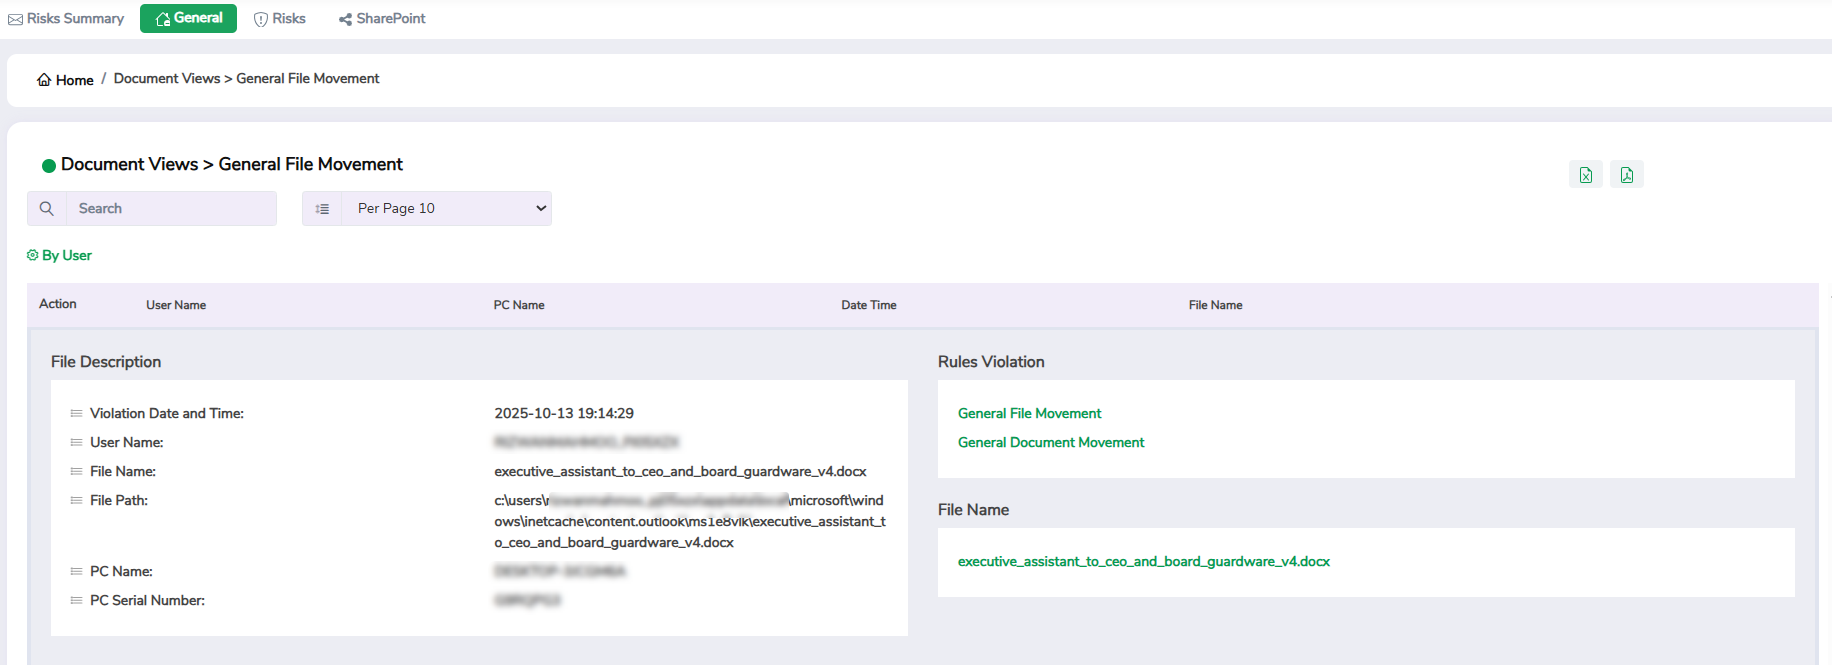Click the search magnifier icon
Viewport: 1832px width, 665px height.
tap(46, 208)
